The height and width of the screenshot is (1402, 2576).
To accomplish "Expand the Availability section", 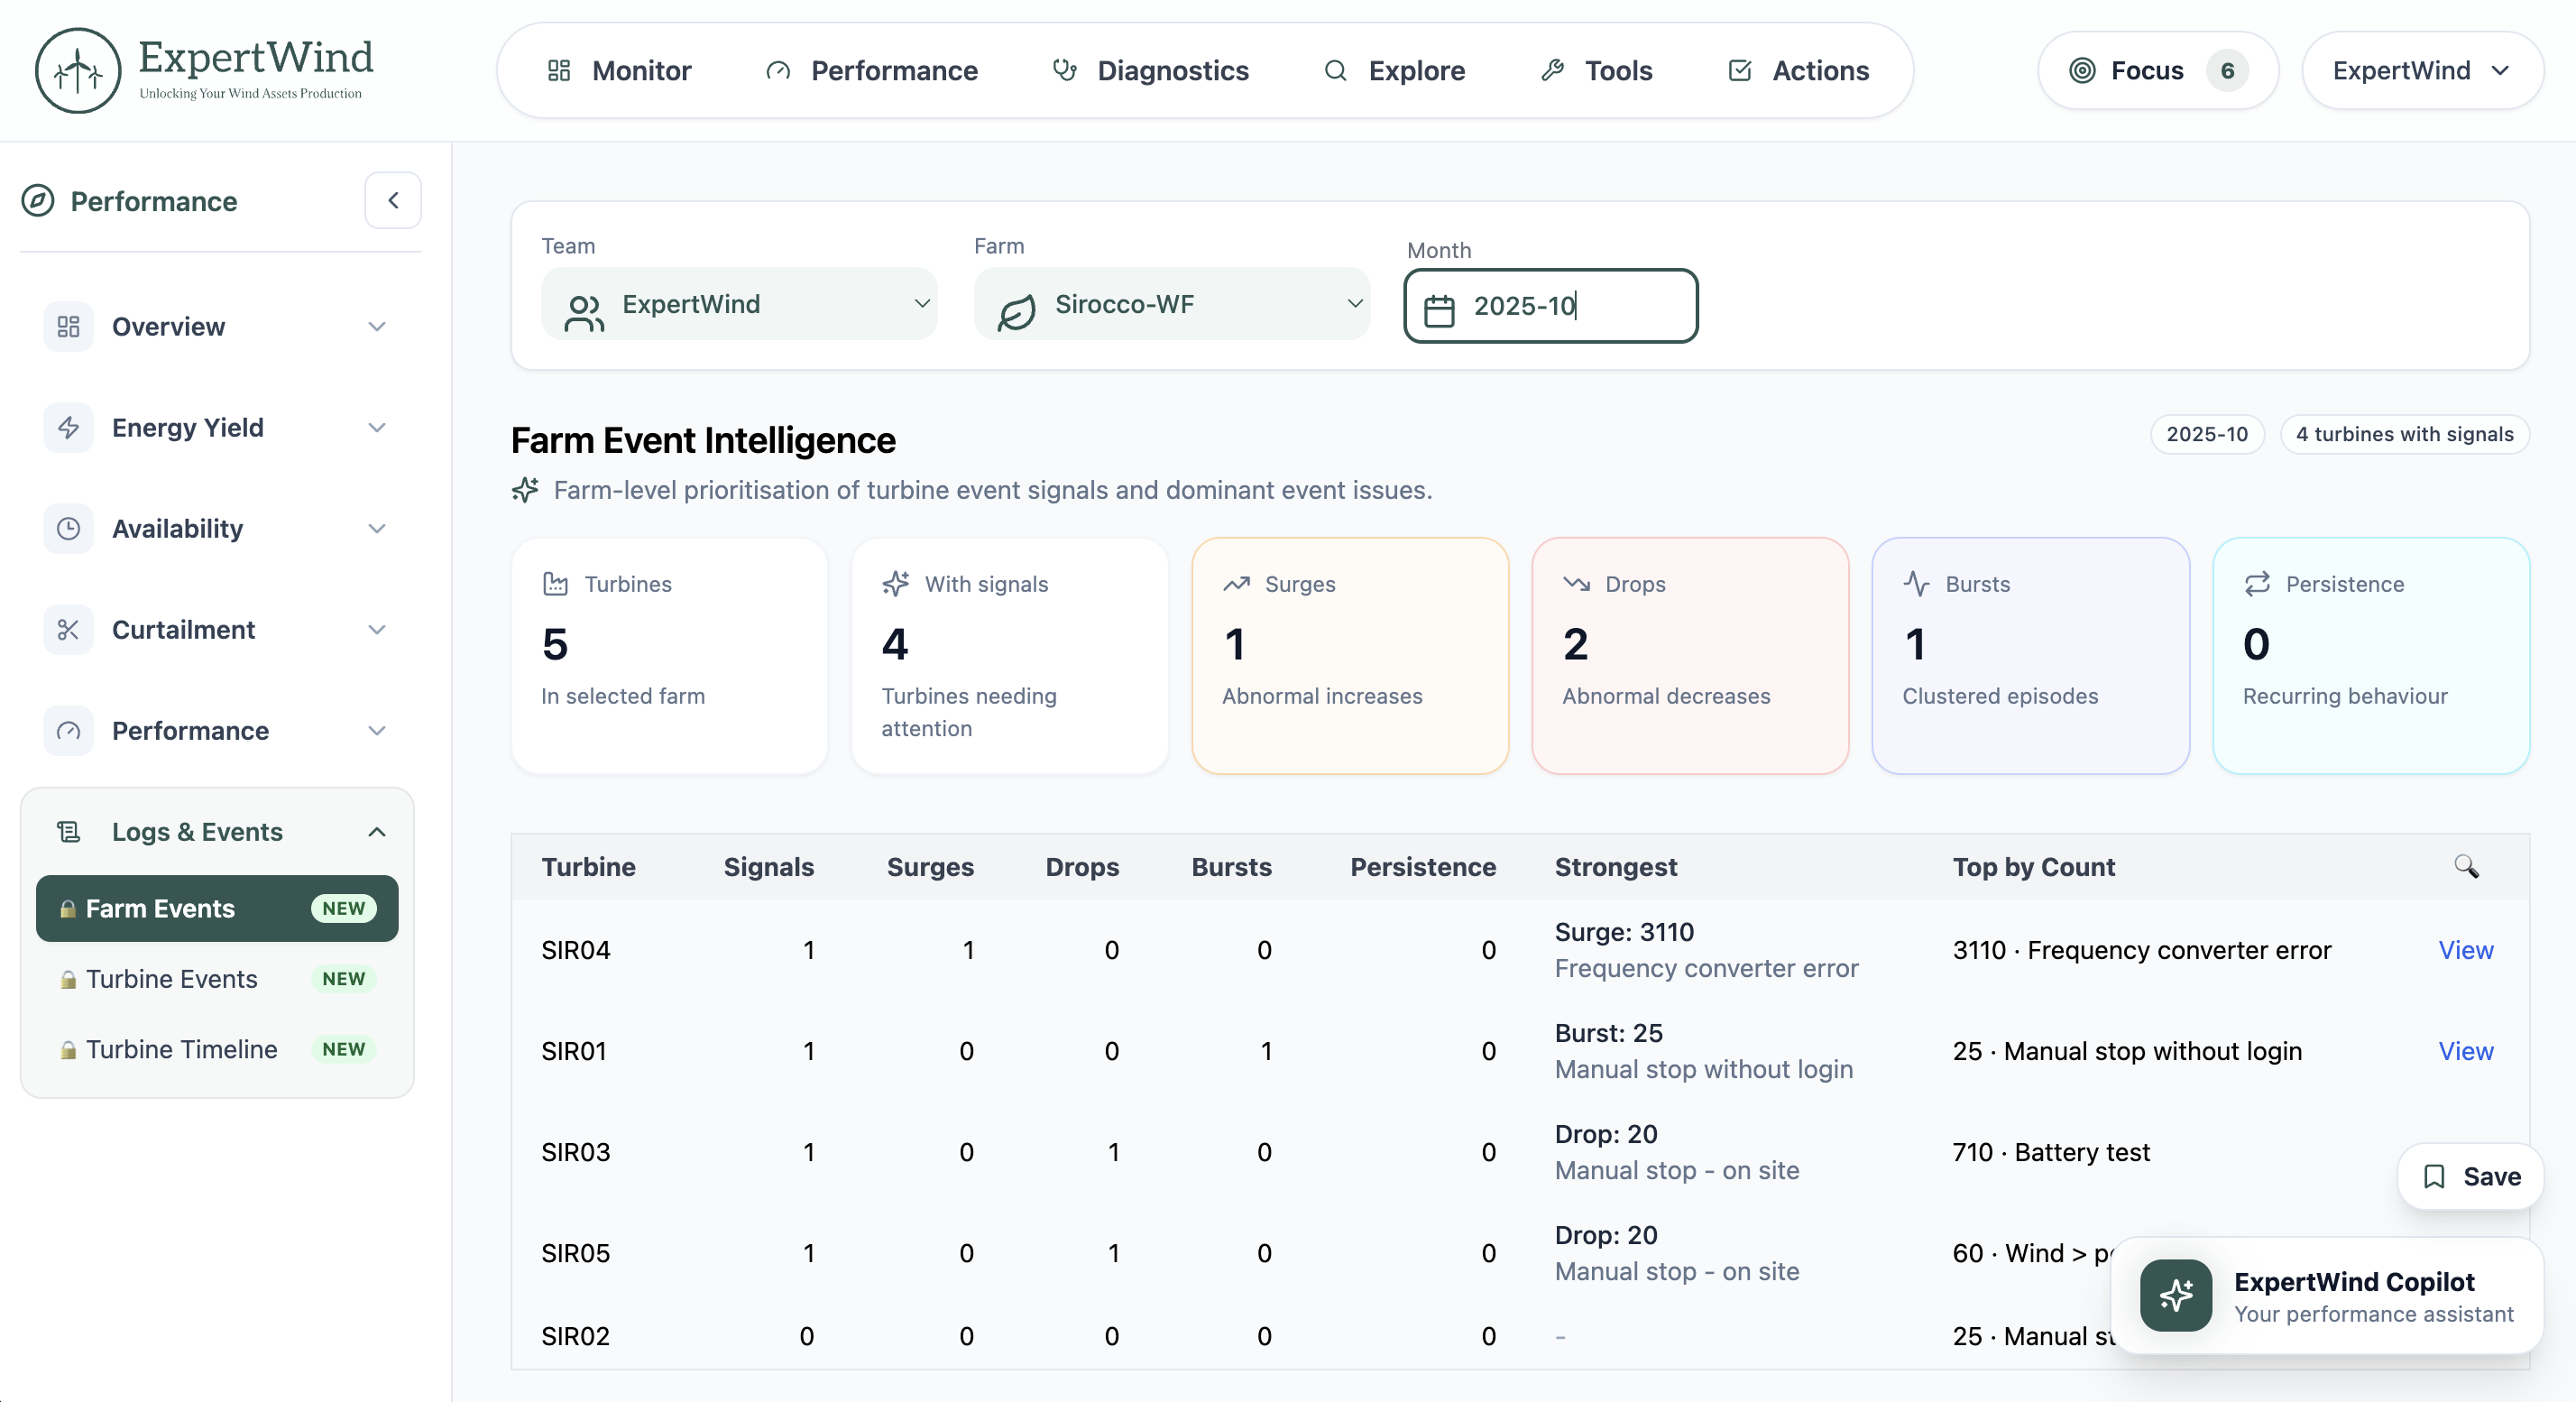I will [377, 529].
